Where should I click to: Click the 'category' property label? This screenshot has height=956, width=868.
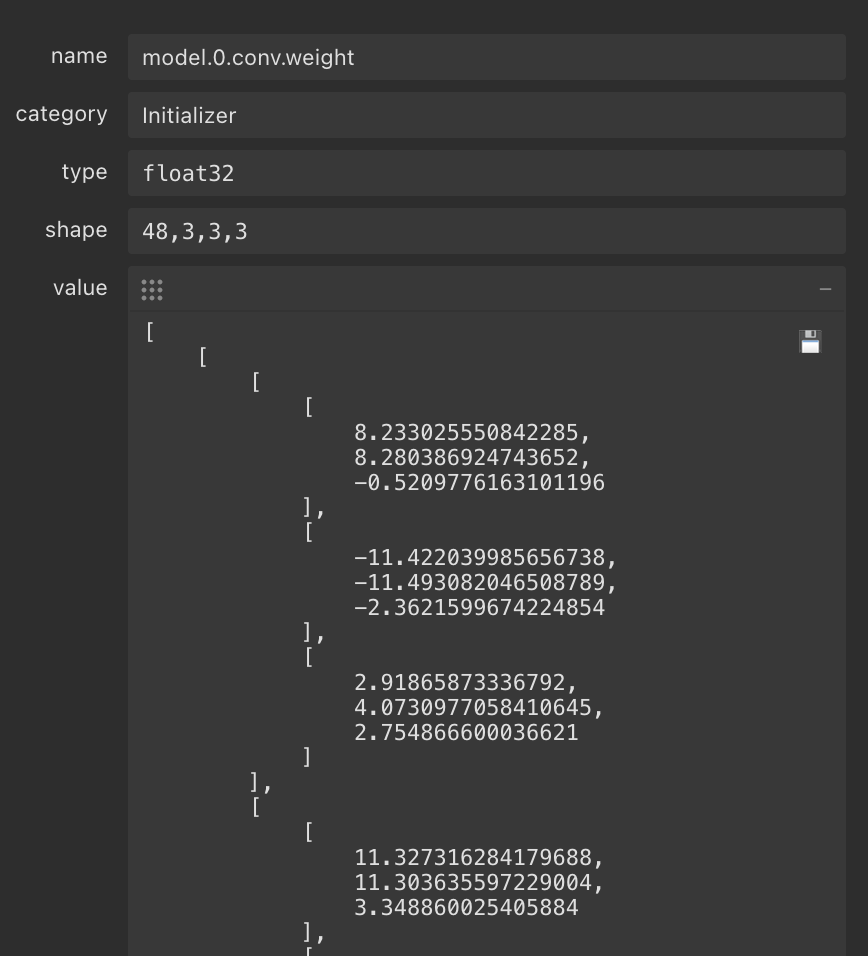click(61, 114)
